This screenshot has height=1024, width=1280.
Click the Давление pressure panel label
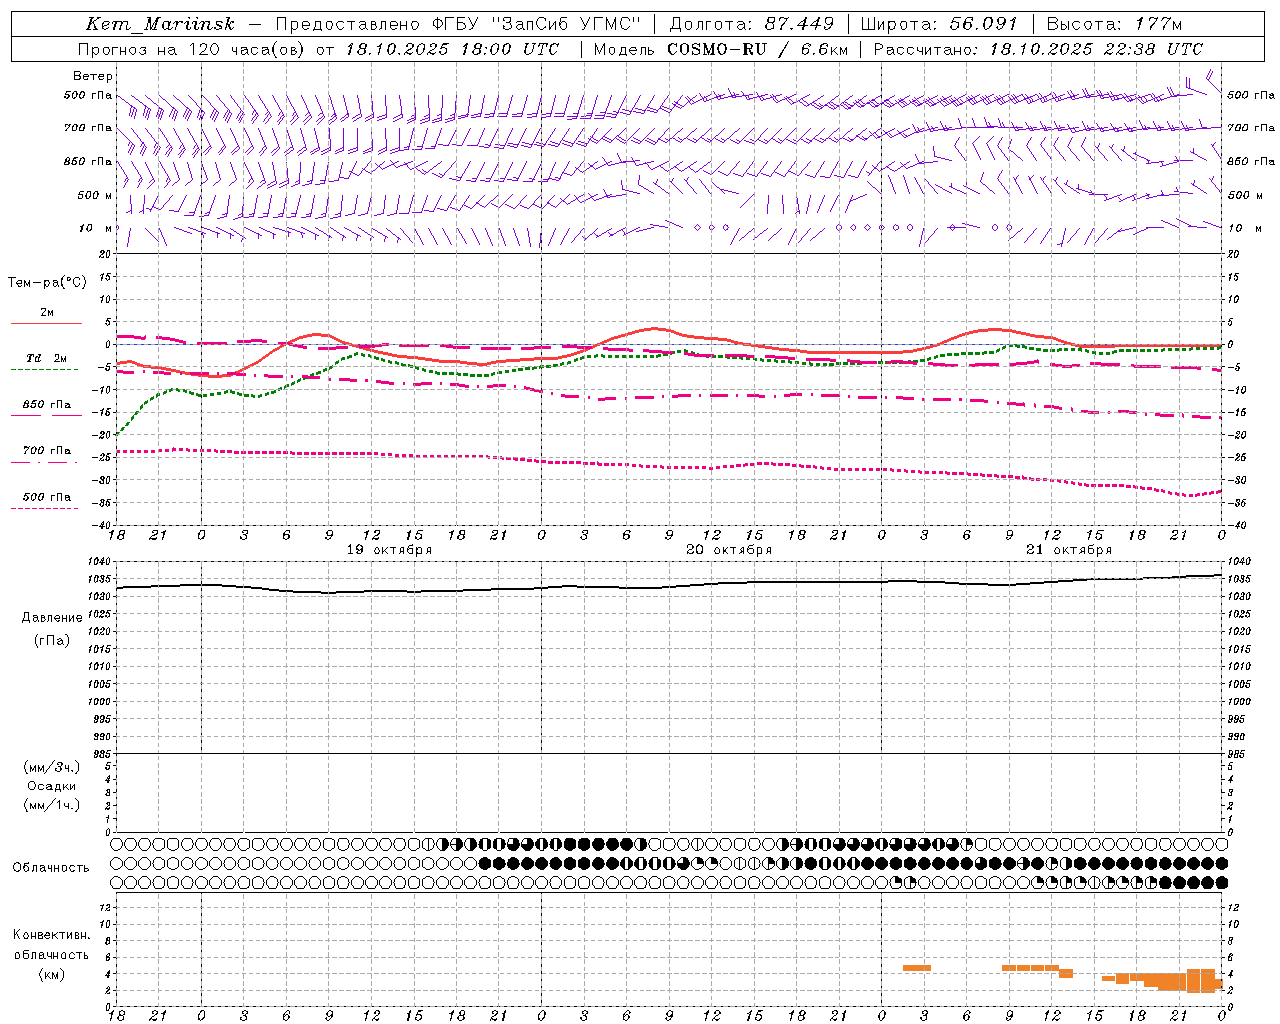pos(52,618)
